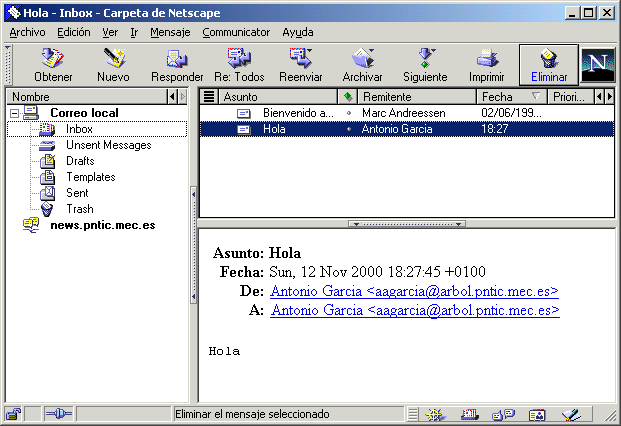This screenshot has height=426, width=621.
Task: Click the window size grip in the corner
Action: click(610, 415)
